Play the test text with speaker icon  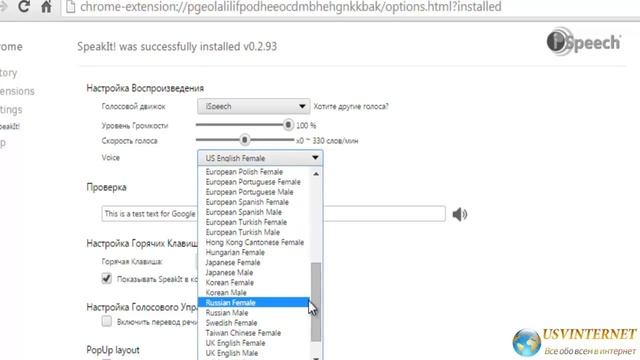coord(460,214)
